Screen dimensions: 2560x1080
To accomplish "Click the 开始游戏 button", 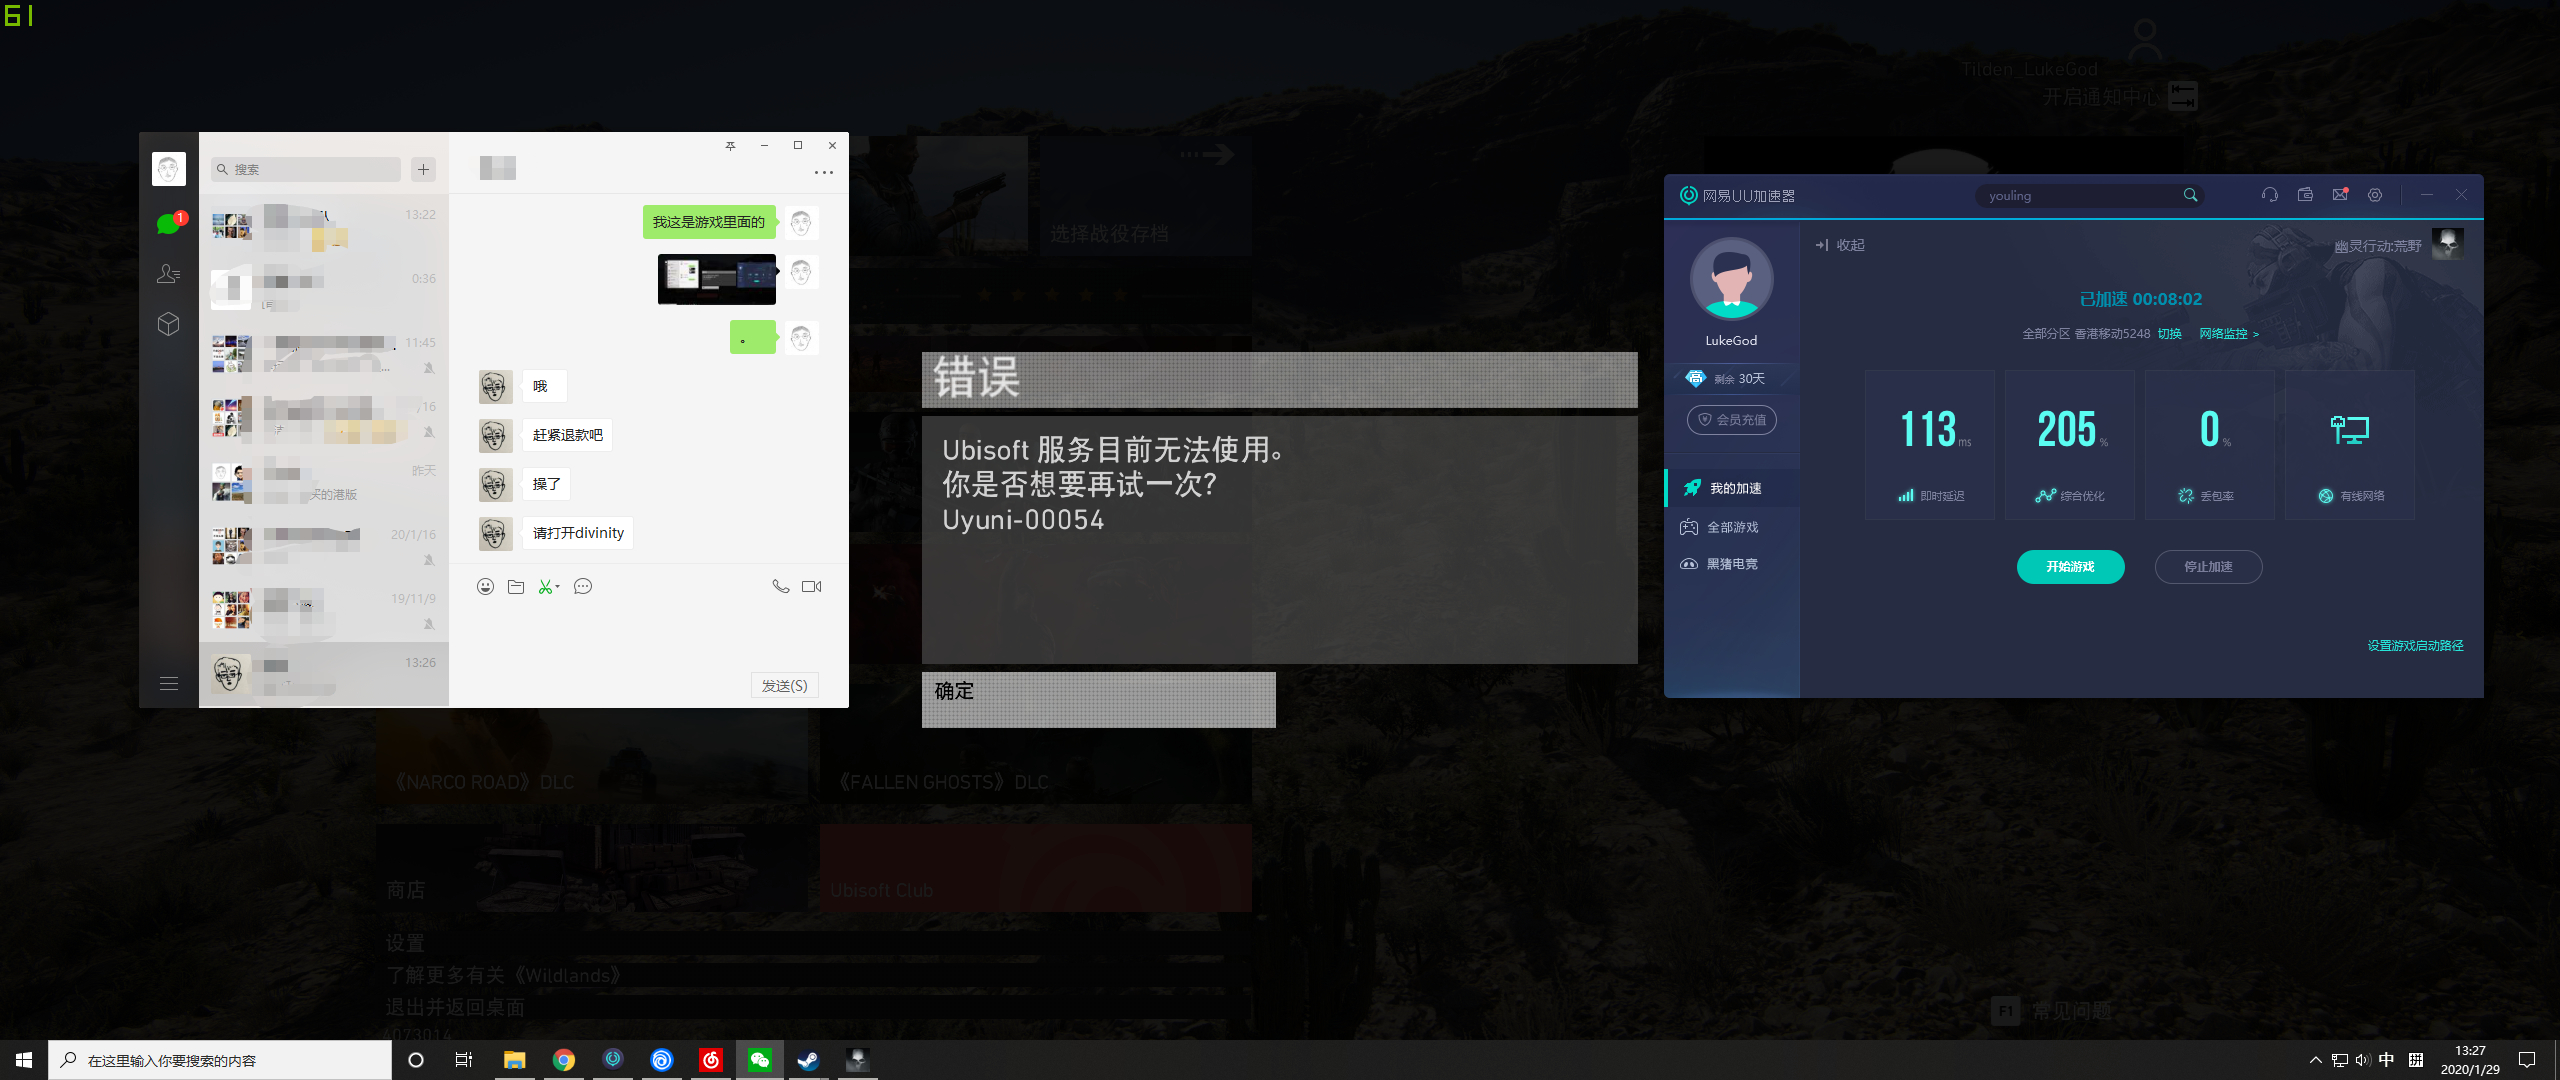I will click(2070, 567).
